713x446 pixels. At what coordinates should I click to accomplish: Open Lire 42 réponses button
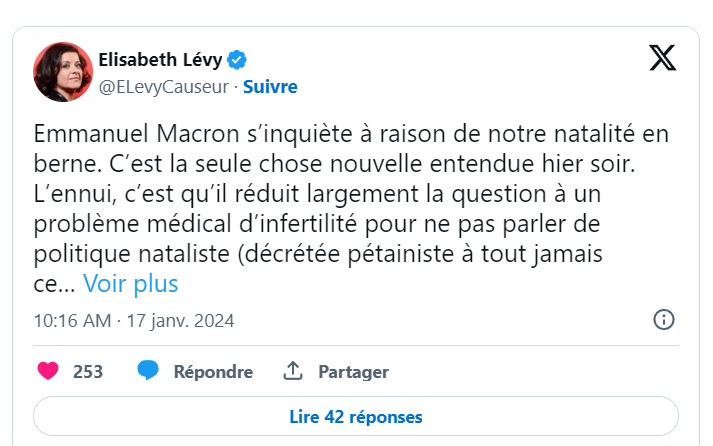(x=356, y=416)
